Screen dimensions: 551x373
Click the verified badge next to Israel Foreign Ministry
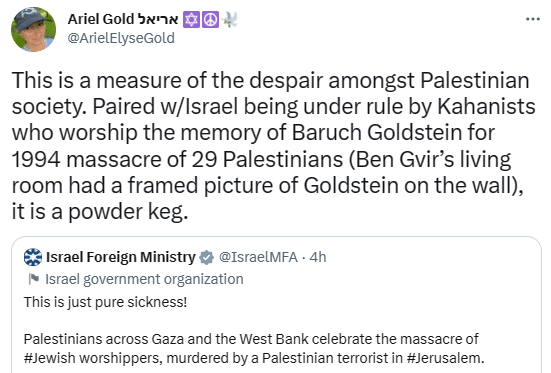pos(207,257)
